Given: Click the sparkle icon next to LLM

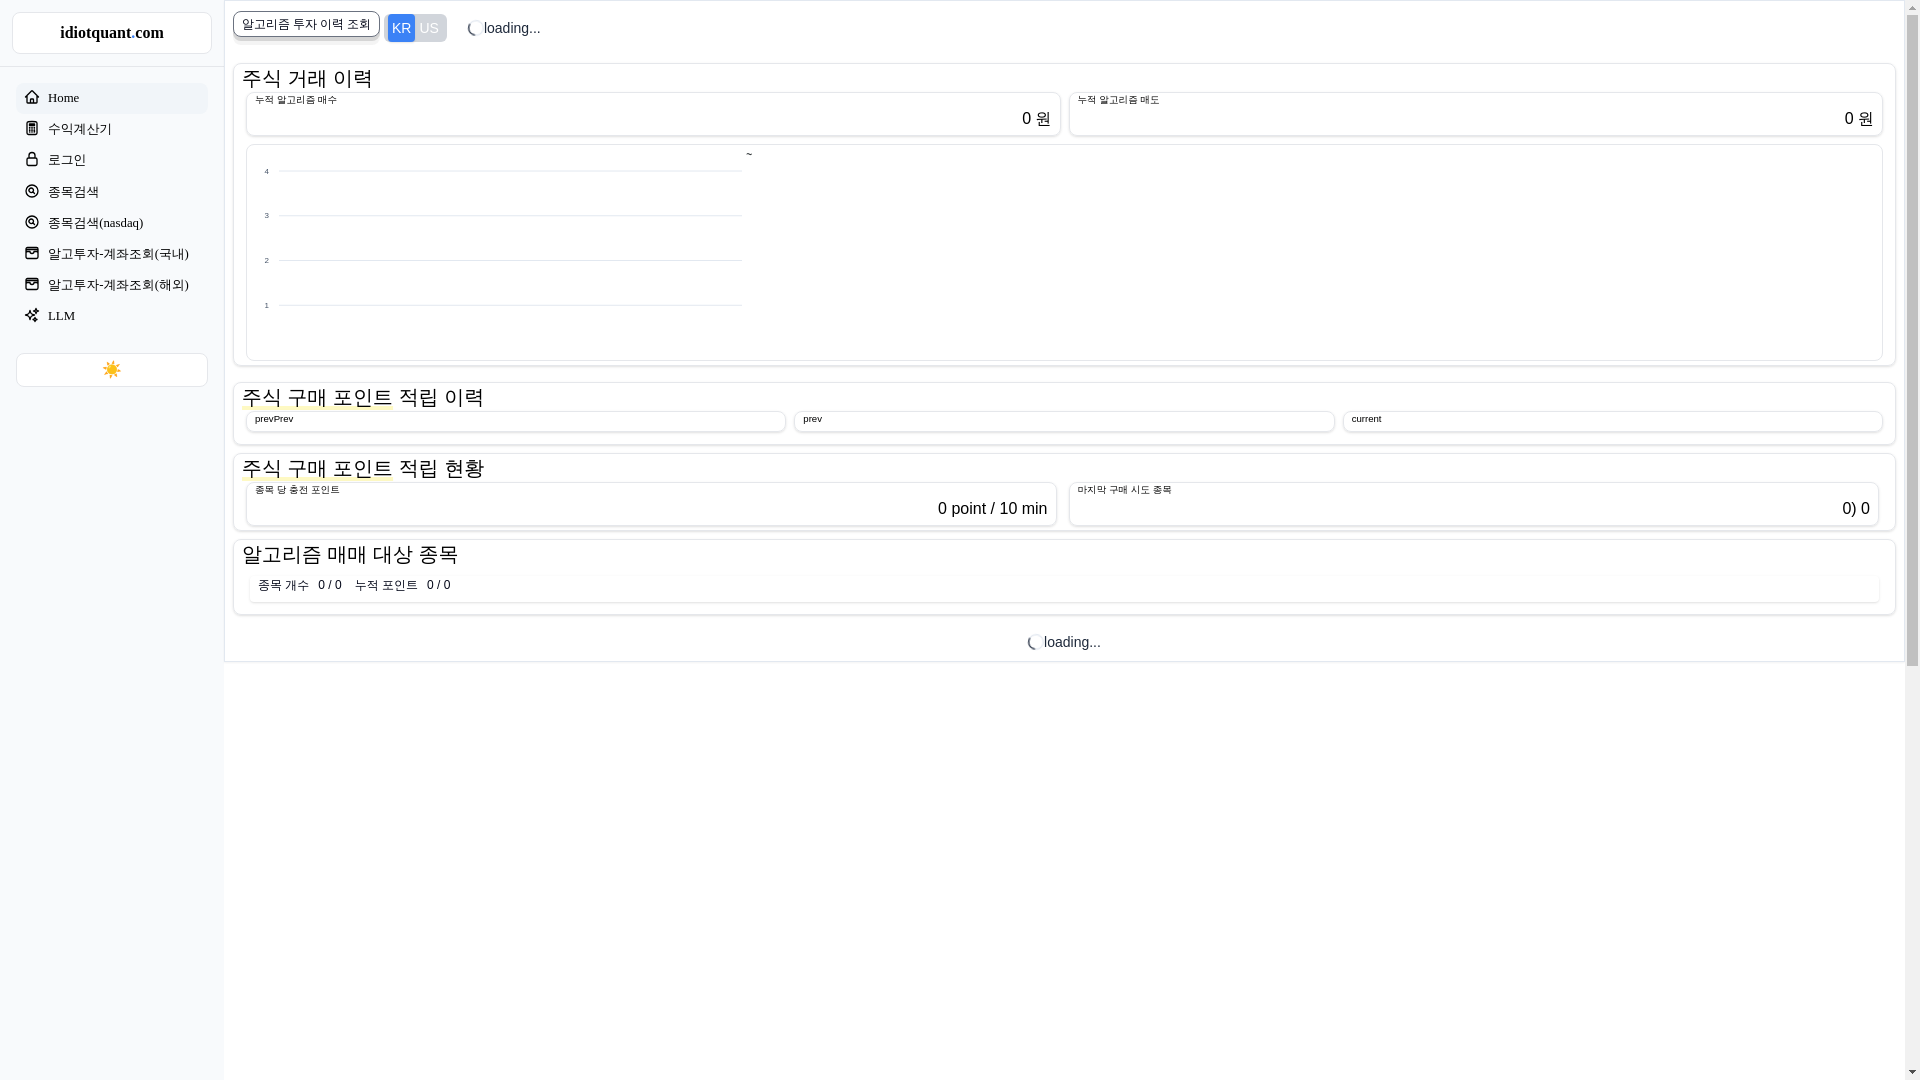Looking at the screenshot, I should pyautogui.click(x=32, y=315).
